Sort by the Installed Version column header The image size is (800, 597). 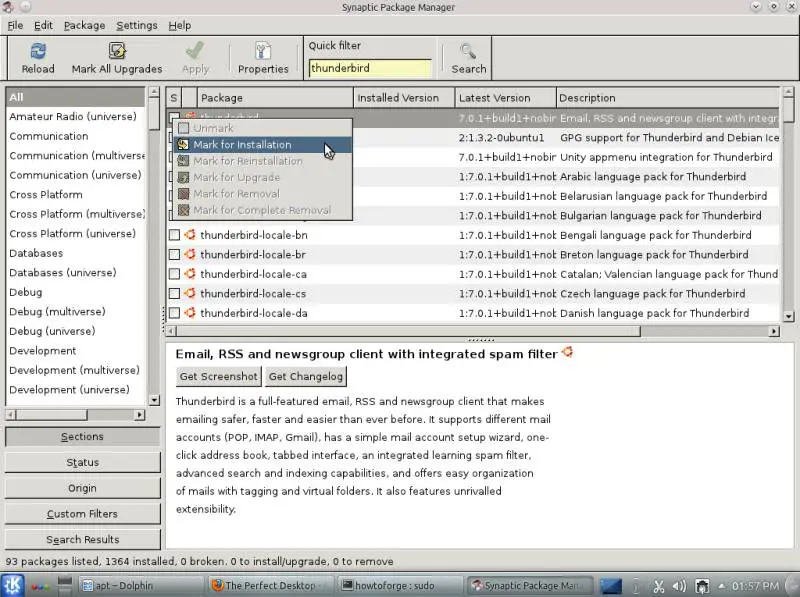tap(404, 98)
